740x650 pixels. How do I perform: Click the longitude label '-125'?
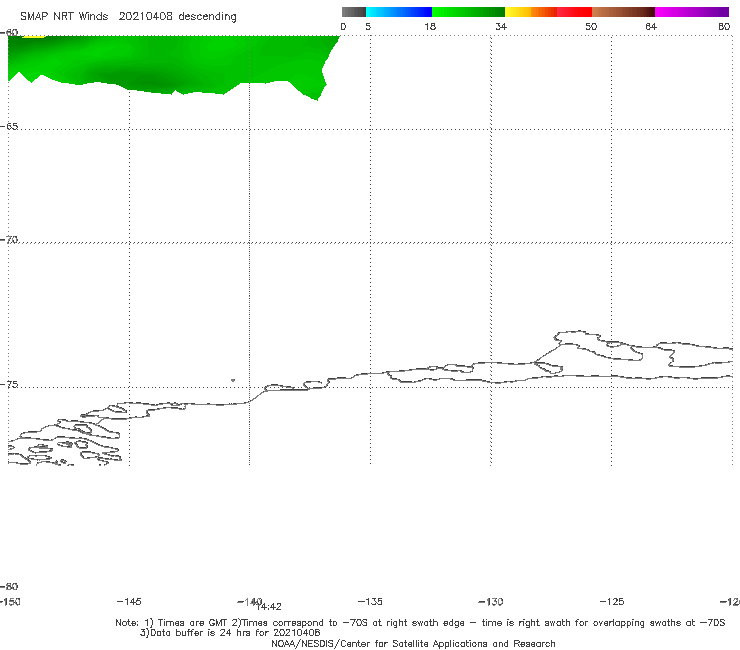pyautogui.click(x=612, y=601)
